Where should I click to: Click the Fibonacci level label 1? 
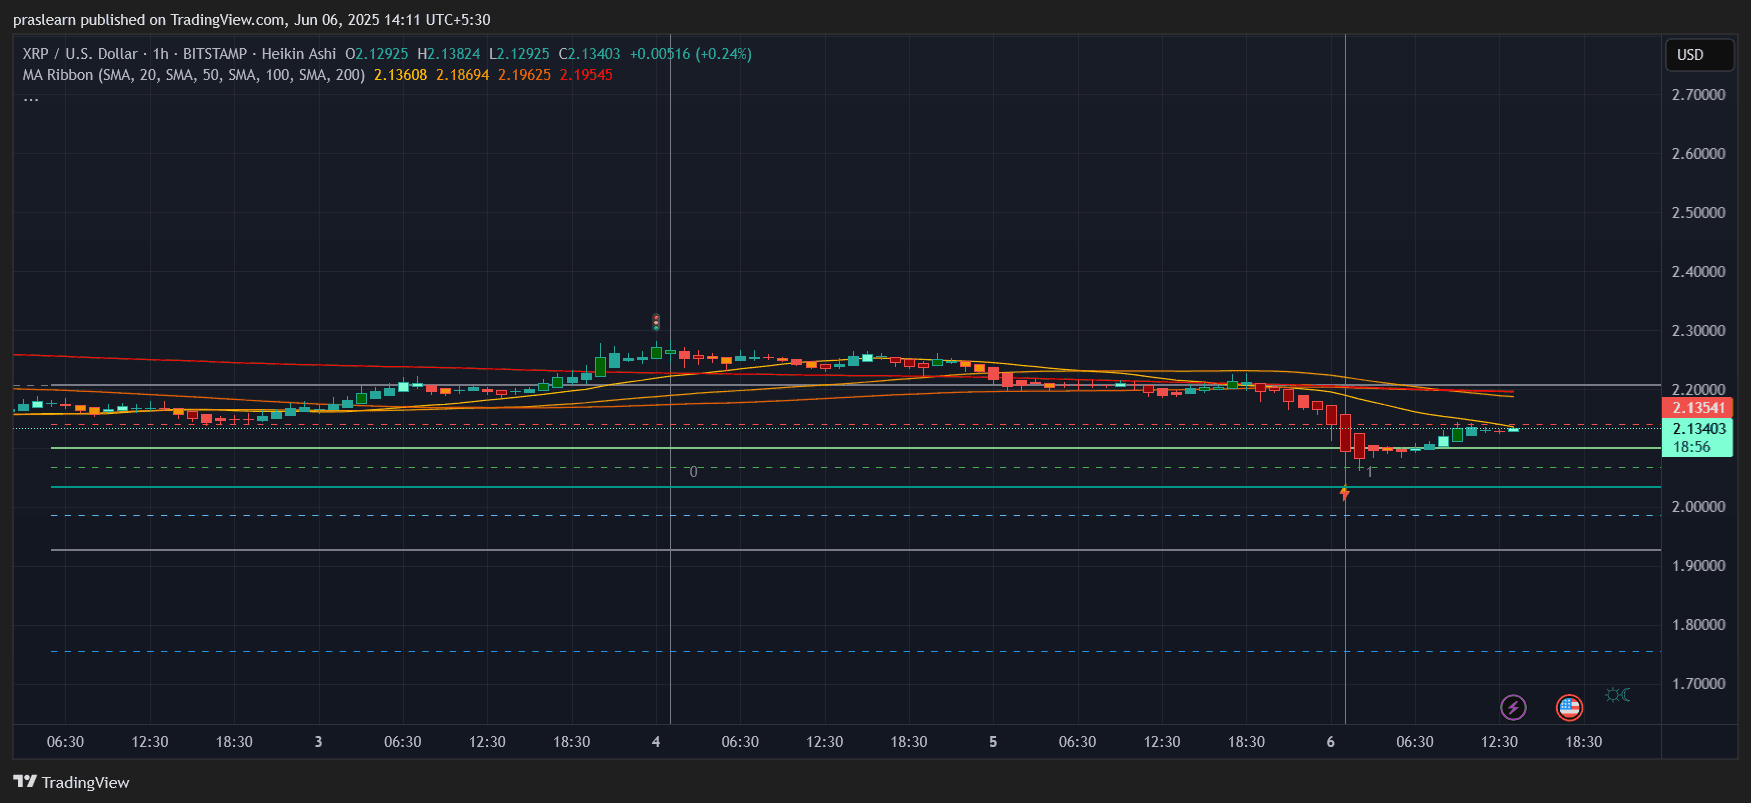coord(1369,473)
